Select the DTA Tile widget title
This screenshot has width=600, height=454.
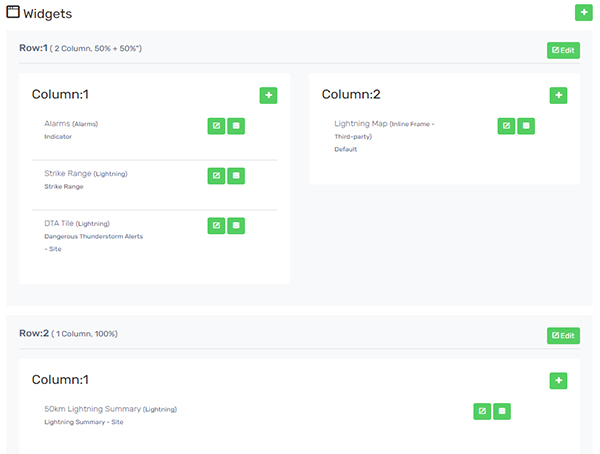[59, 223]
